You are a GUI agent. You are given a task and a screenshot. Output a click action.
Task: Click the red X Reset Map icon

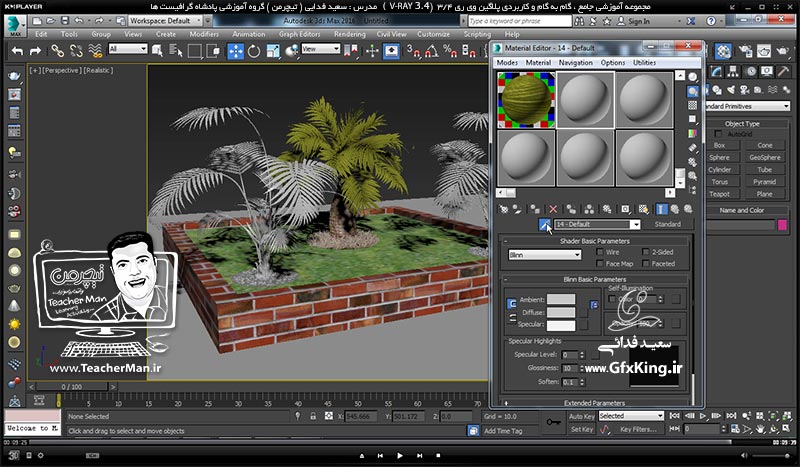pos(553,209)
